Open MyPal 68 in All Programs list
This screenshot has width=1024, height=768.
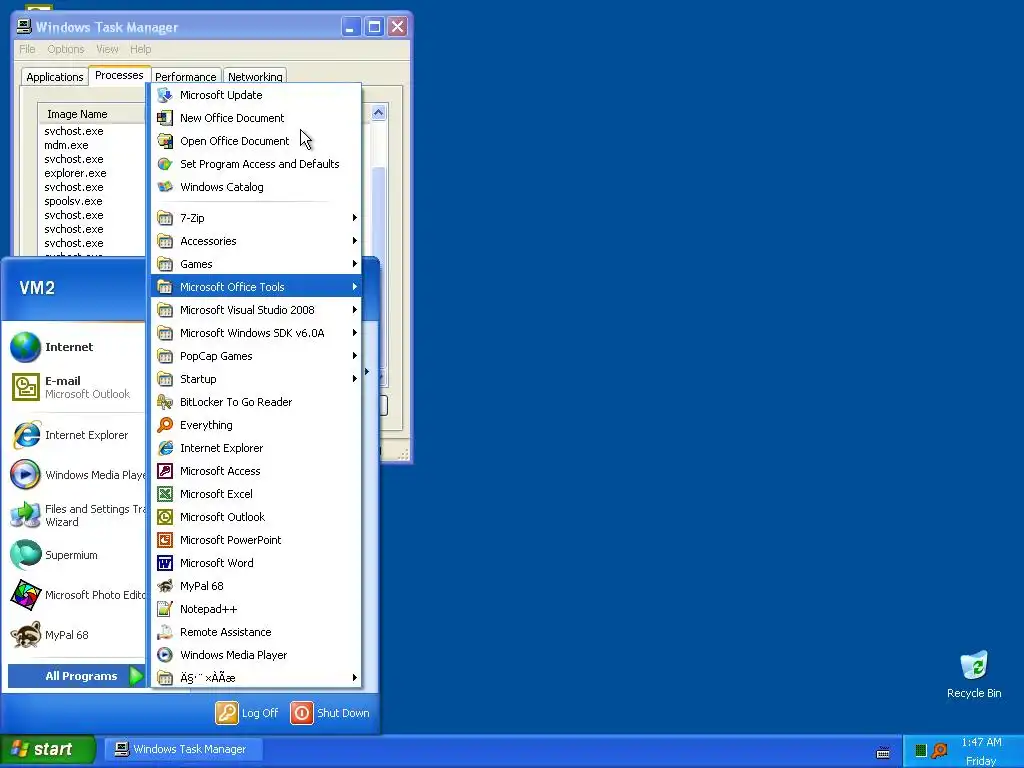tap(255, 586)
